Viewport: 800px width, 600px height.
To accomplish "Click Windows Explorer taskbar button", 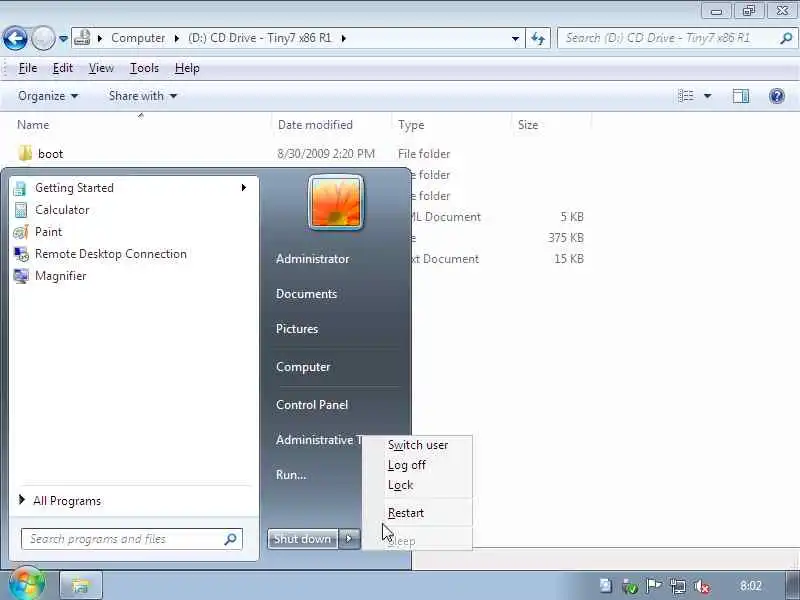I will click(x=81, y=585).
